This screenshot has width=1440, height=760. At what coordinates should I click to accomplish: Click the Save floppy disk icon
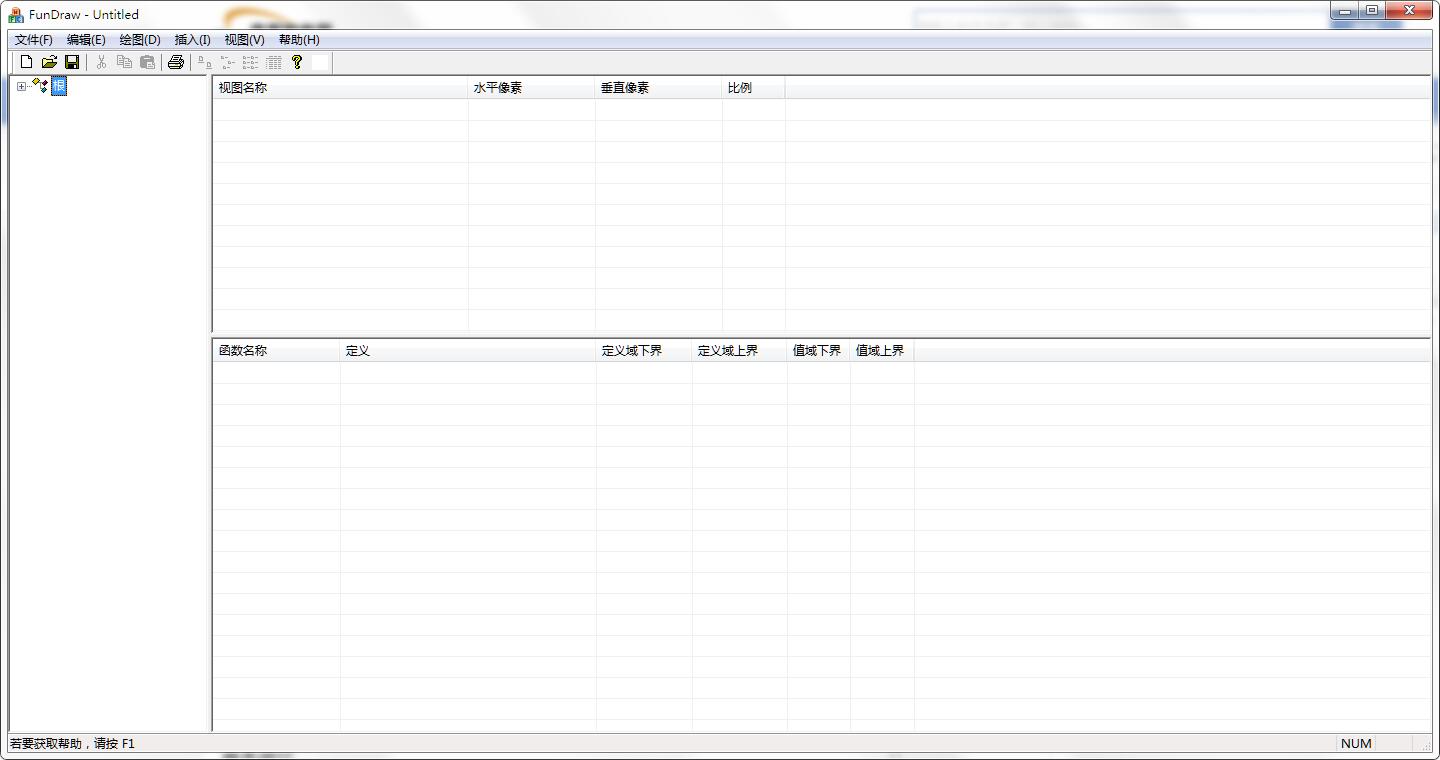[72, 62]
